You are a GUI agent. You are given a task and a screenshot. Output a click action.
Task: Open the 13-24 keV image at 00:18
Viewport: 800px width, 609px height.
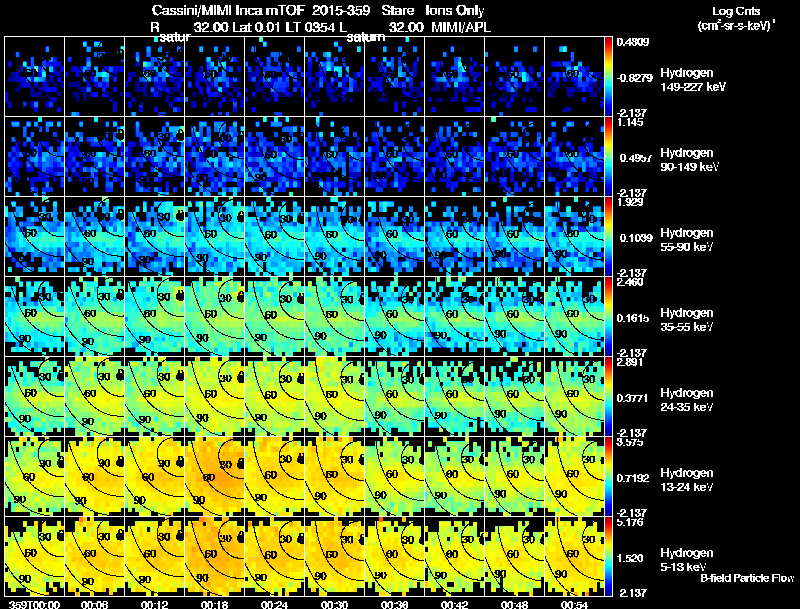[x=215, y=477]
